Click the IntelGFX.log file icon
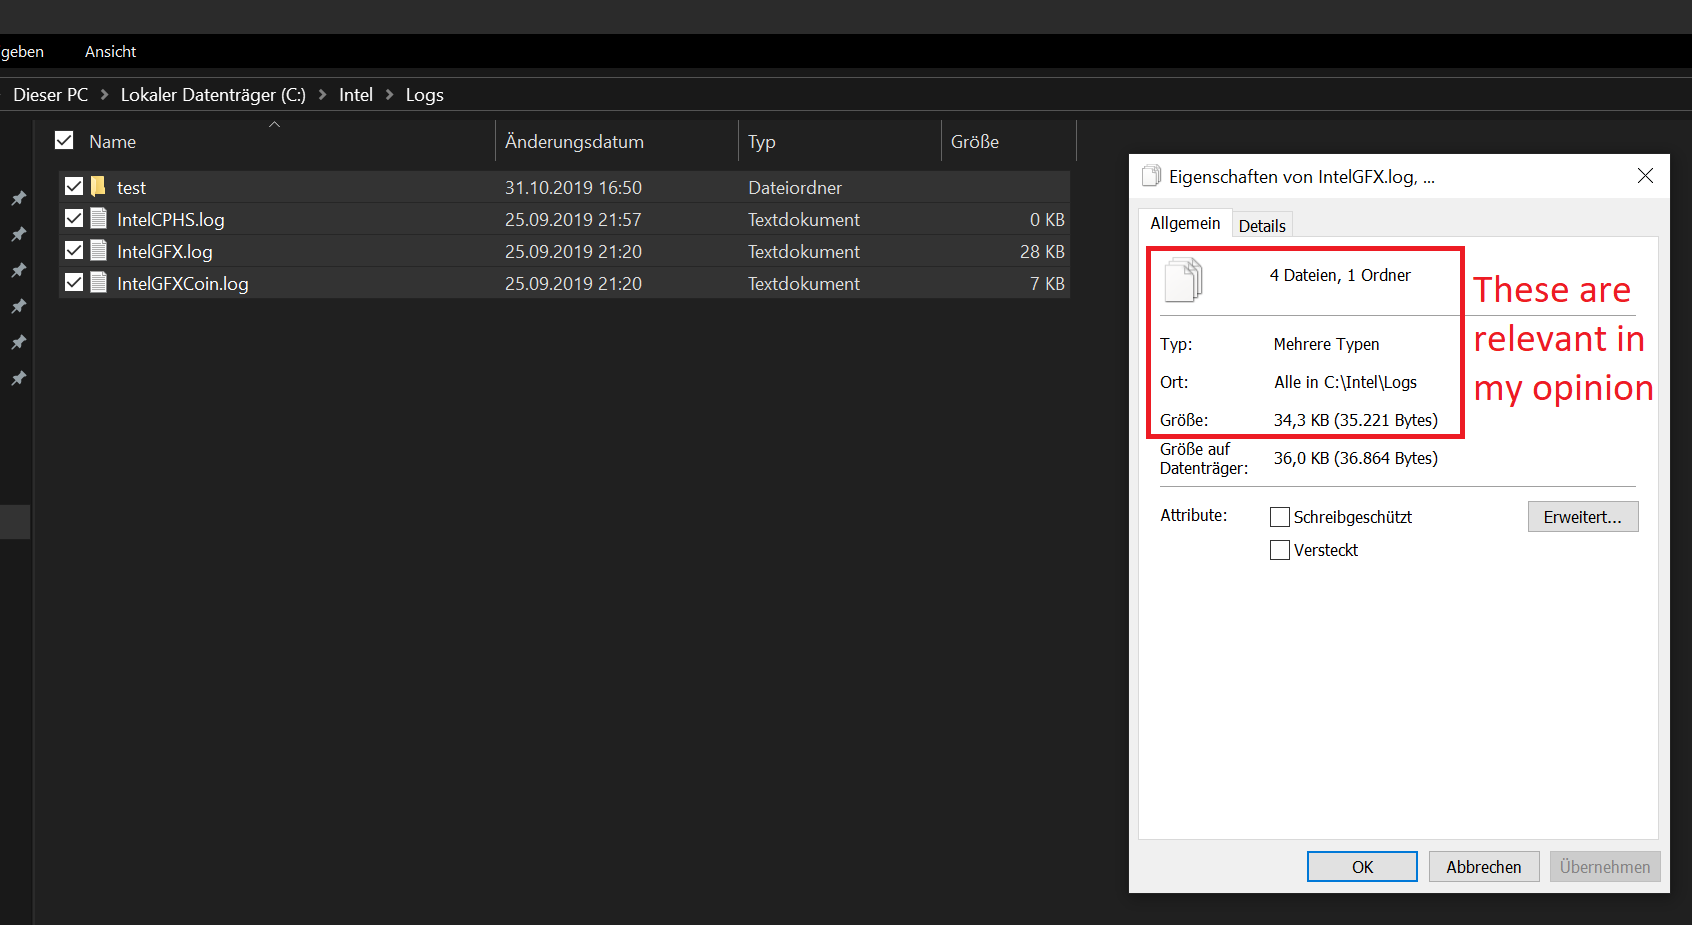Screen dimensions: 1692x925 click(98, 250)
